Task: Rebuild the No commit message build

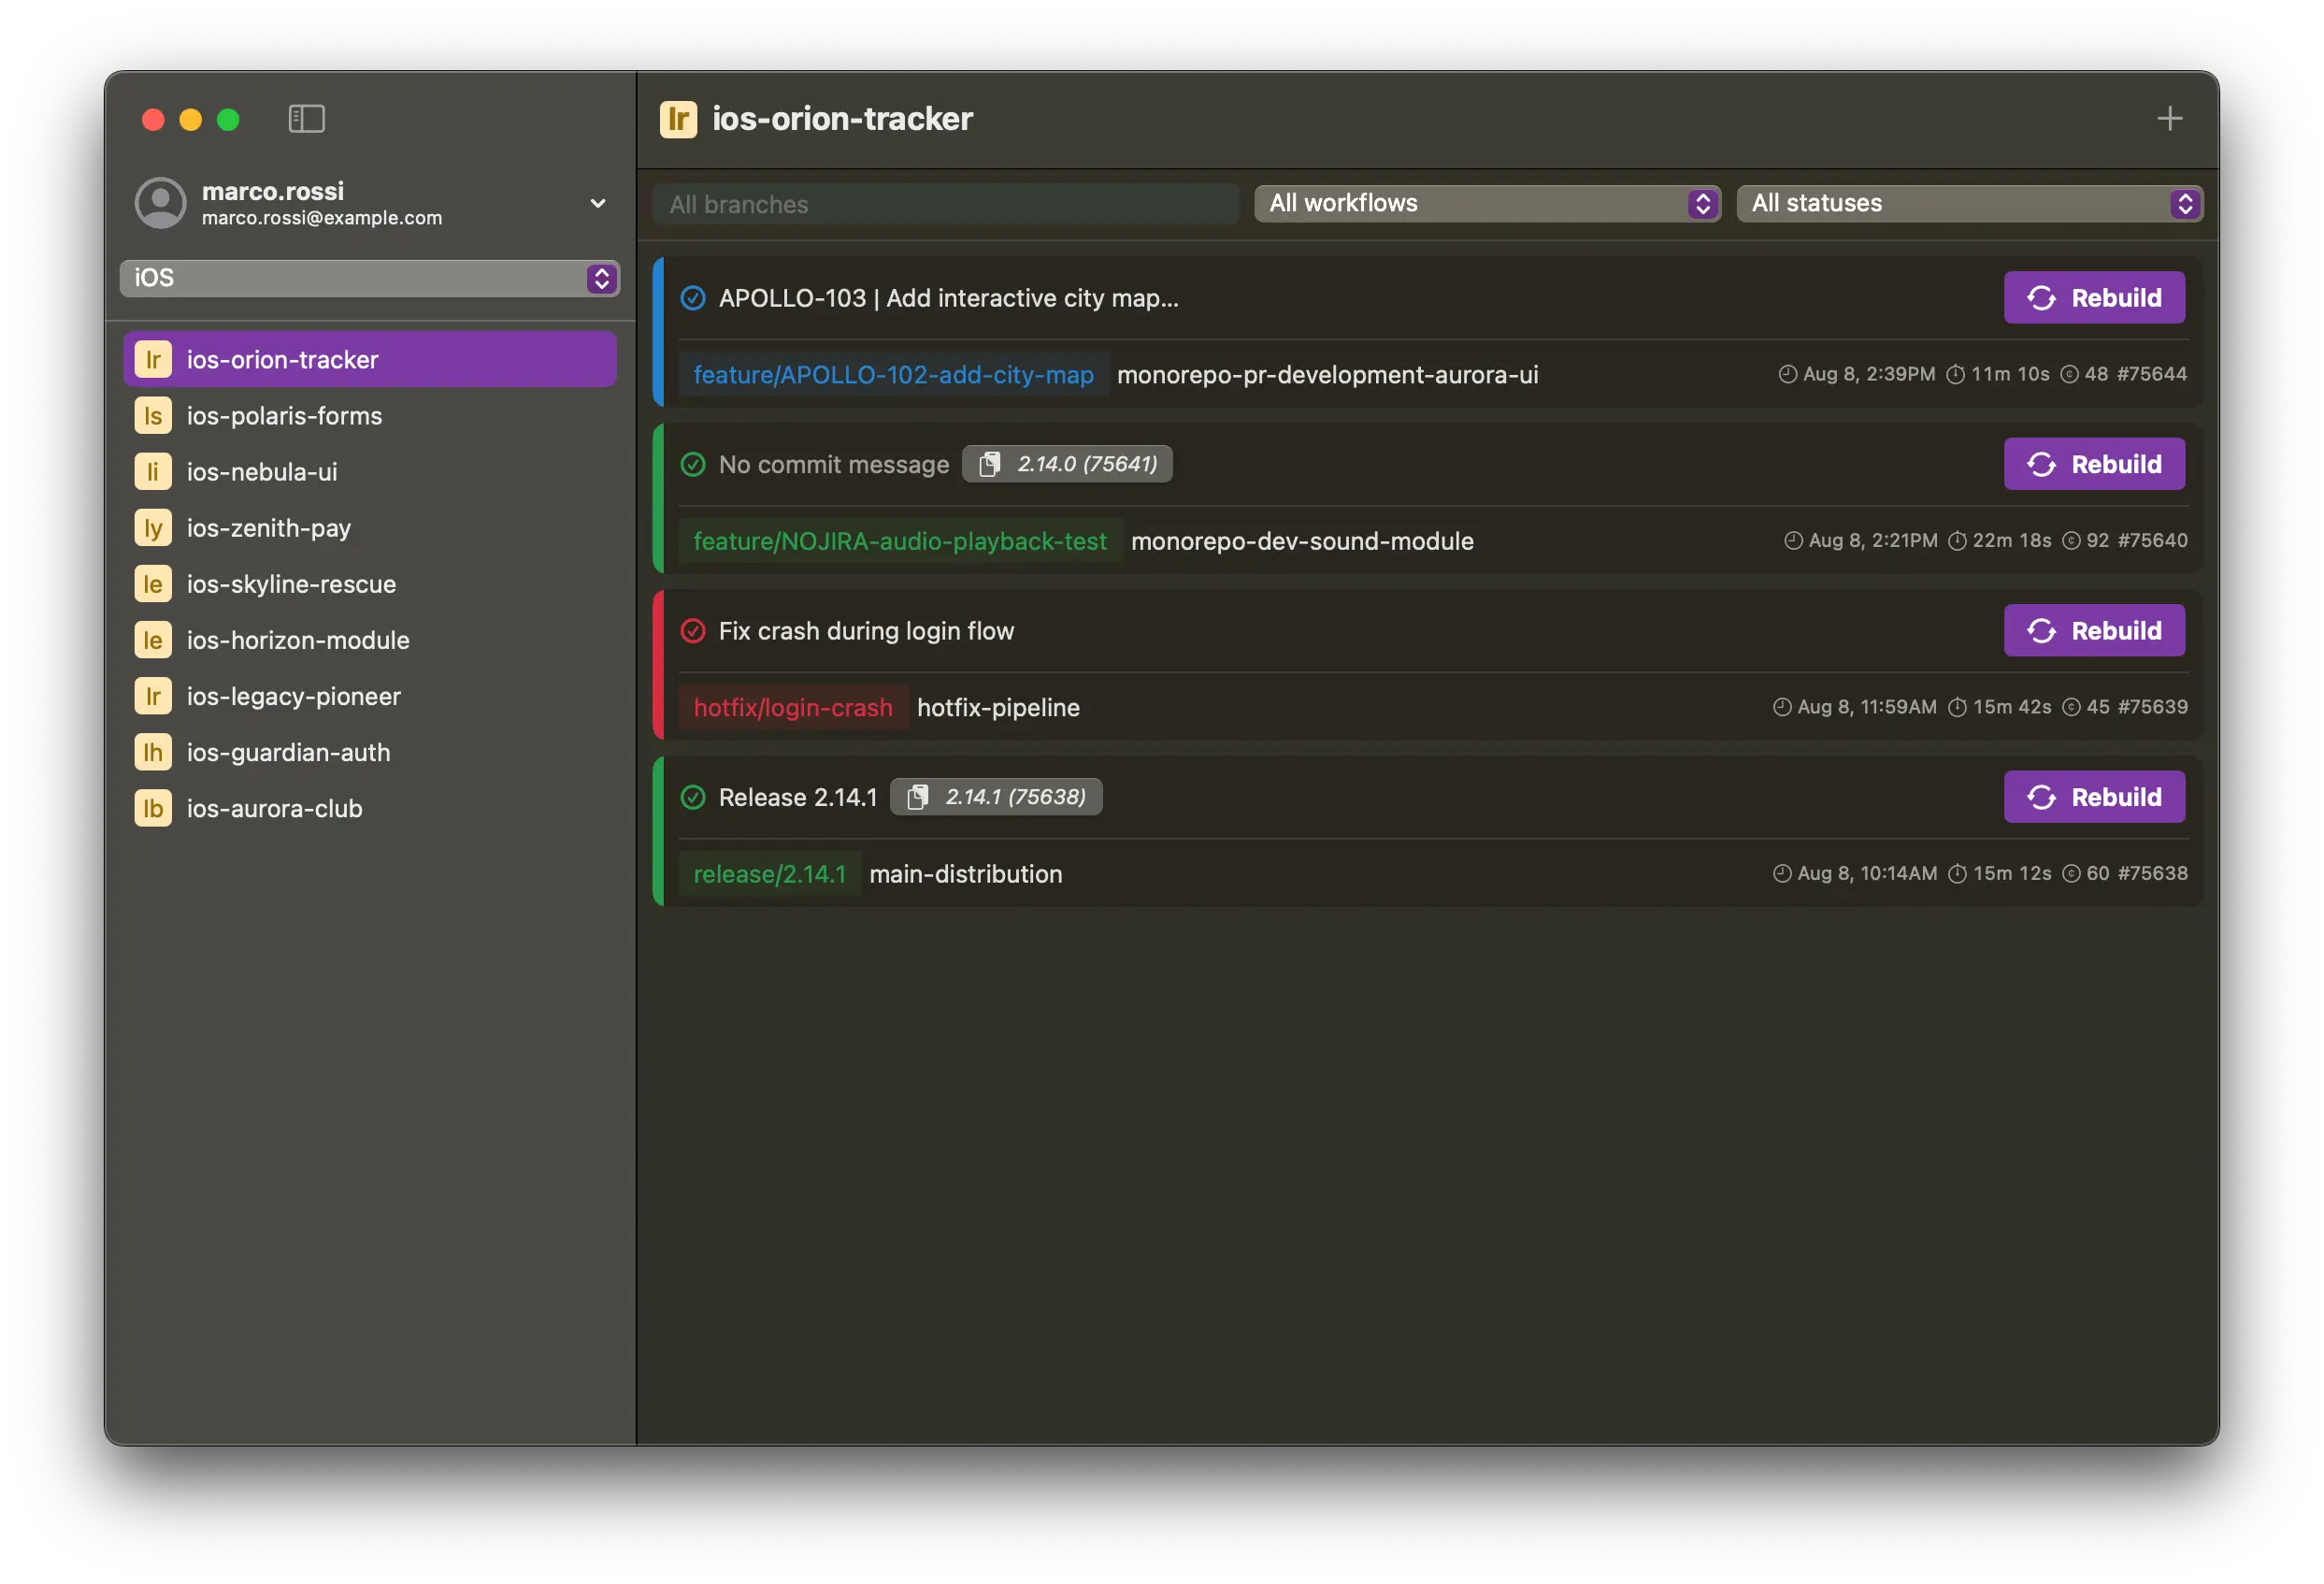Action: pyautogui.click(x=2094, y=464)
